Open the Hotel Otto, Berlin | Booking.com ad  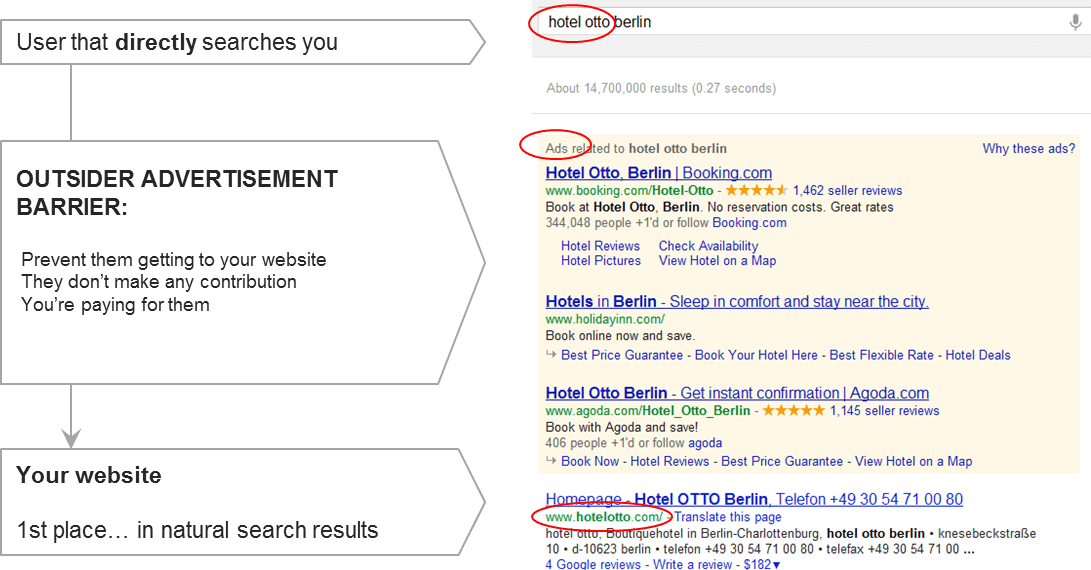click(658, 173)
